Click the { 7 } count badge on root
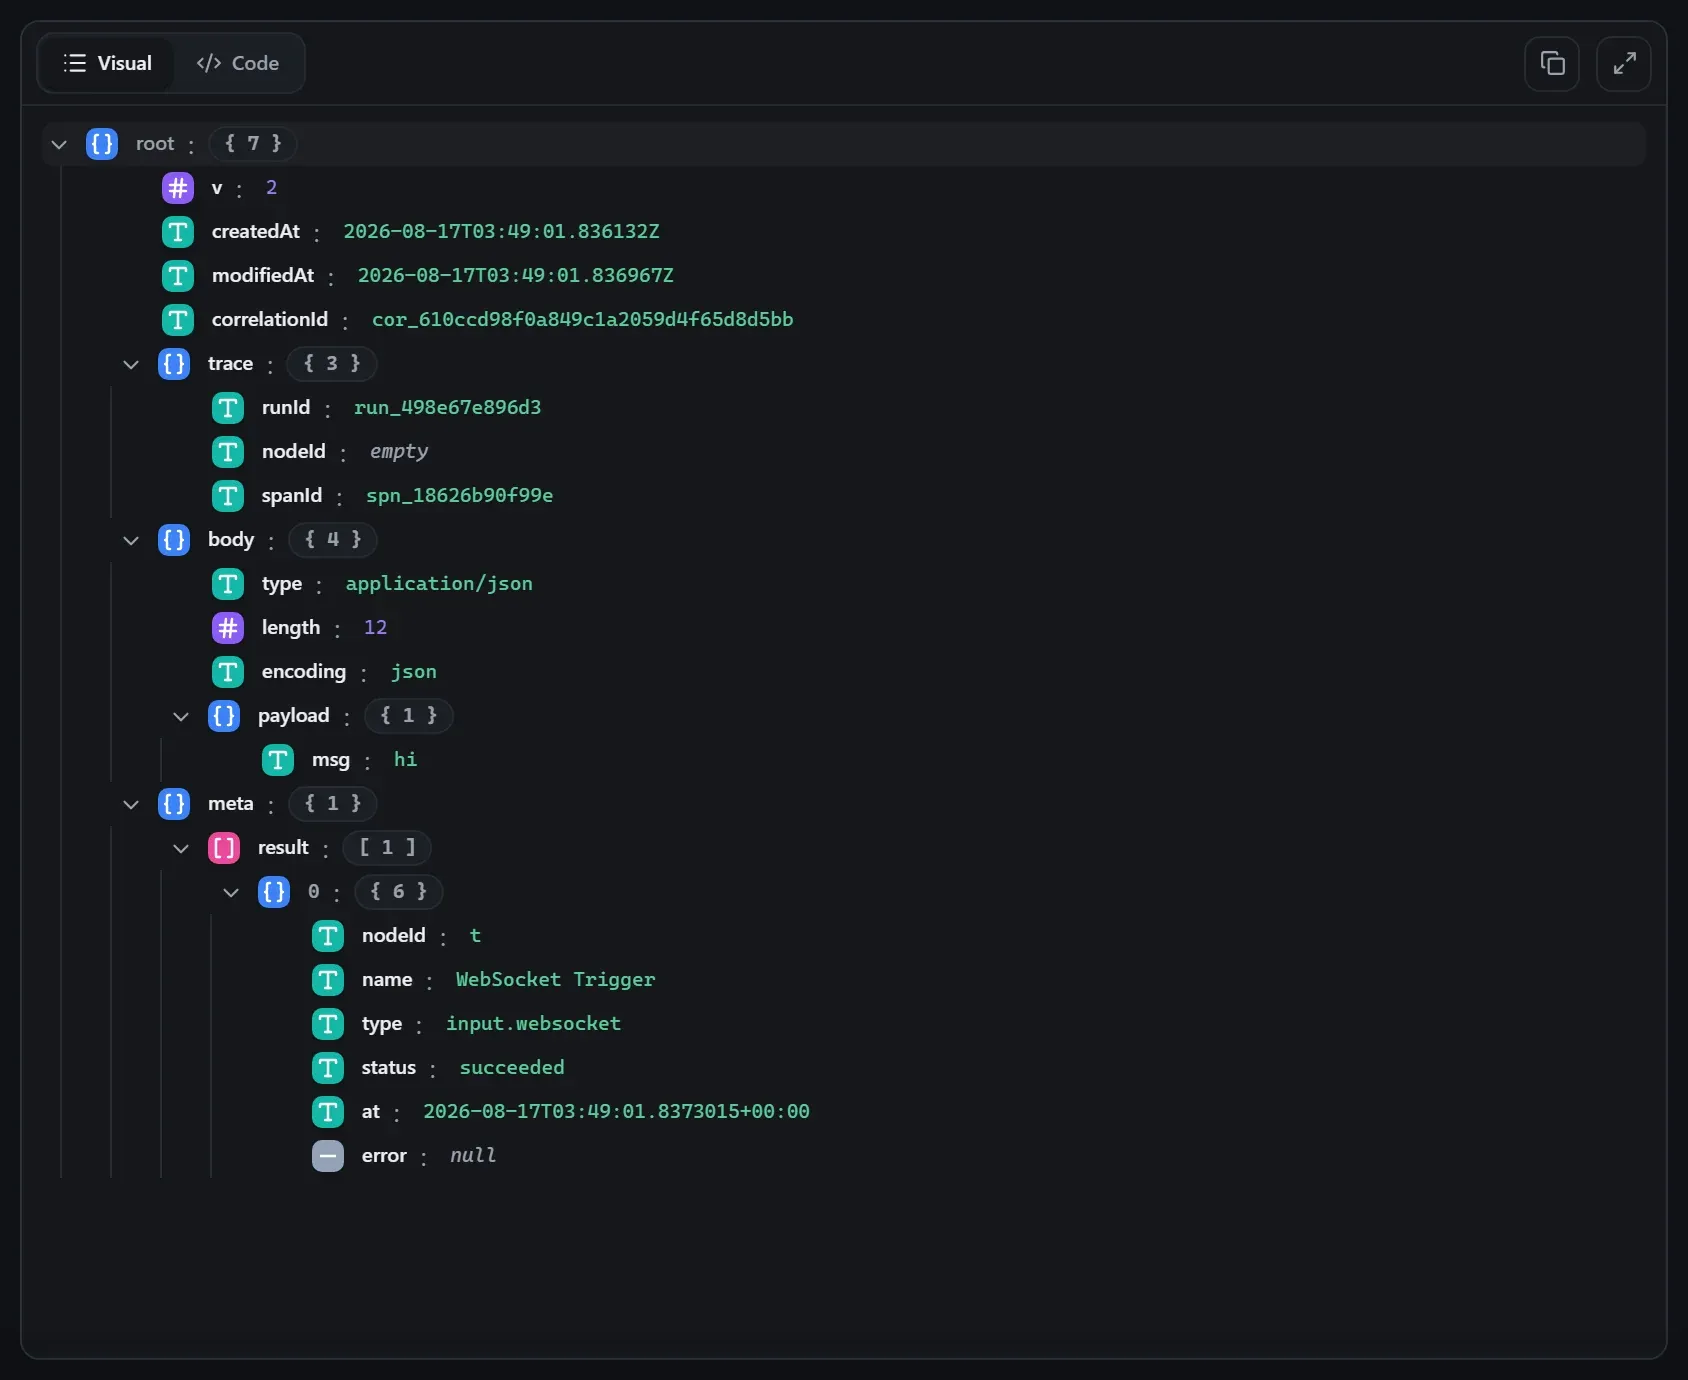Screen dimensions: 1688x1380 pos(253,143)
